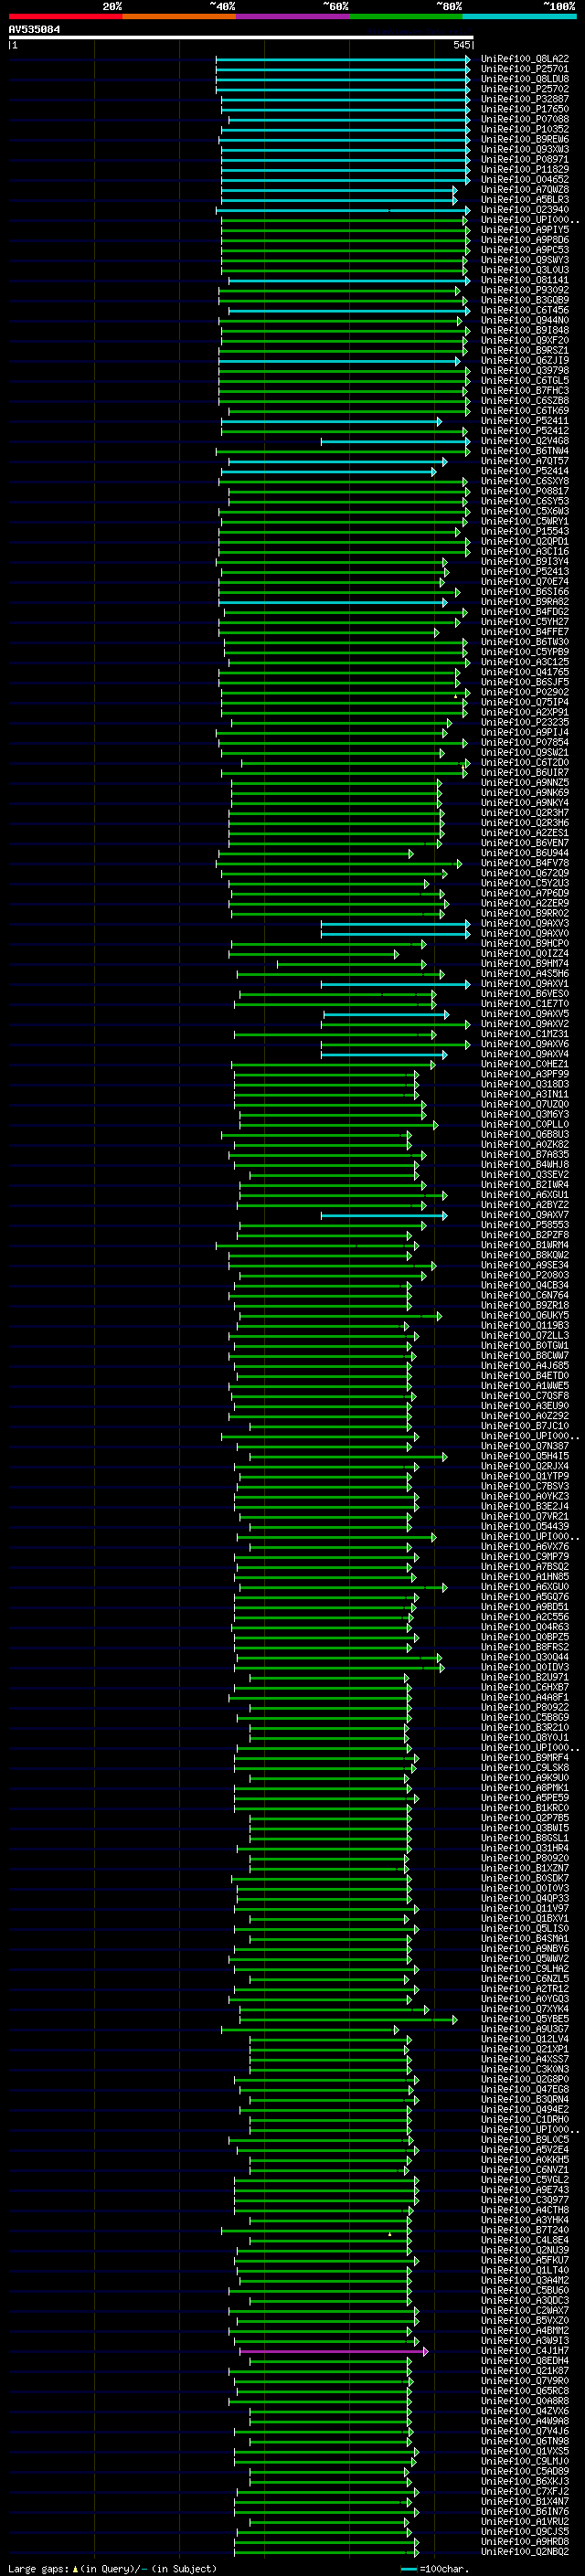Open the UniRef100_P07088 hit label
Viewport: 585px width, 2576px height.
tap(525, 119)
